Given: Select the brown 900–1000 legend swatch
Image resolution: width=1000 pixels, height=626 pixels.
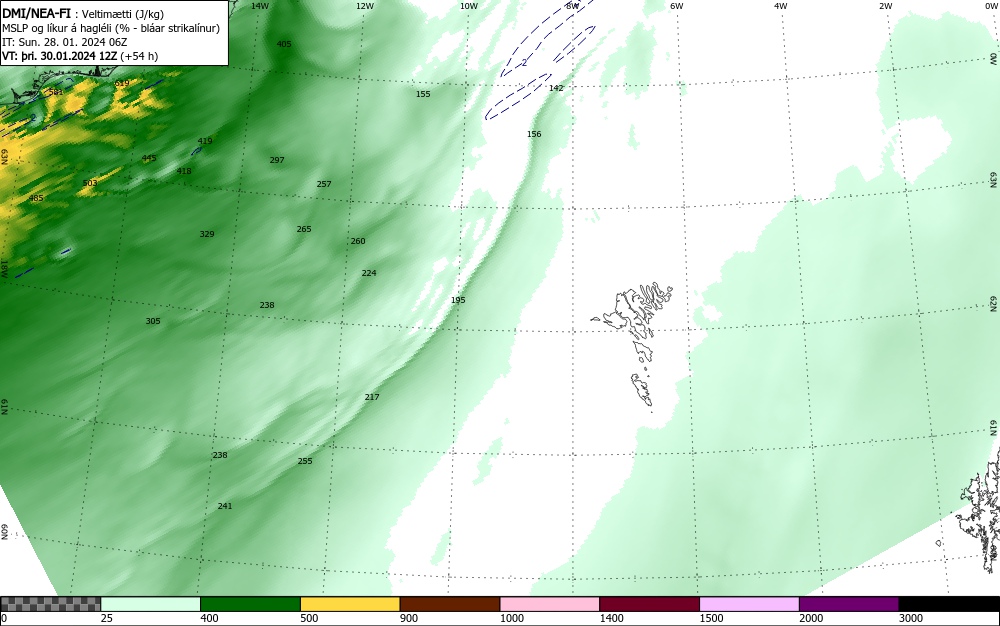Looking at the screenshot, I should point(450,604).
